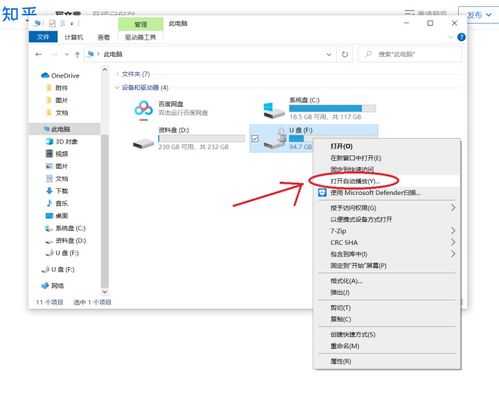Click the Properties quick access toolbar icon
Image resolution: width=499 pixels, height=394 pixels.
coord(52,23)
